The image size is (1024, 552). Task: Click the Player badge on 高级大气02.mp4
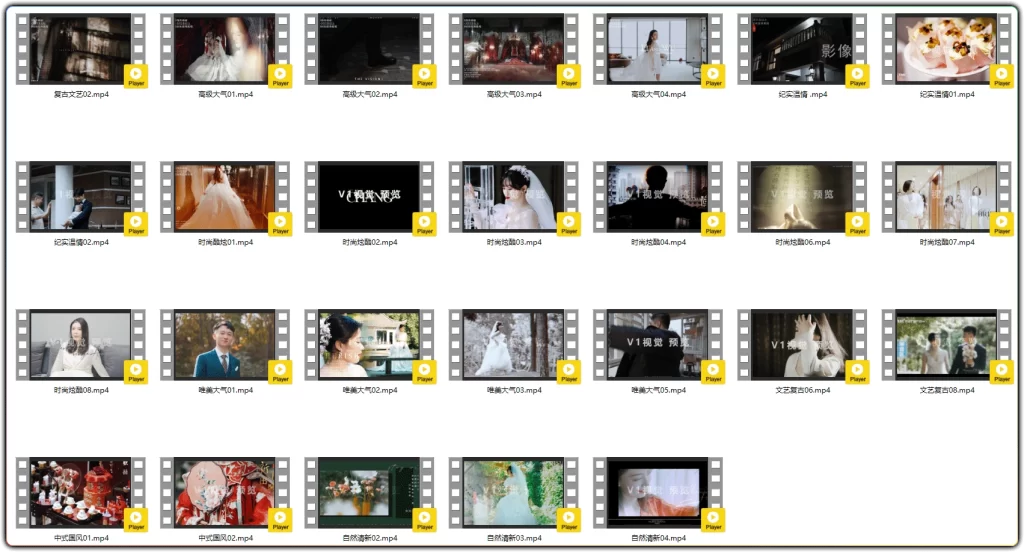coord(424,76)
